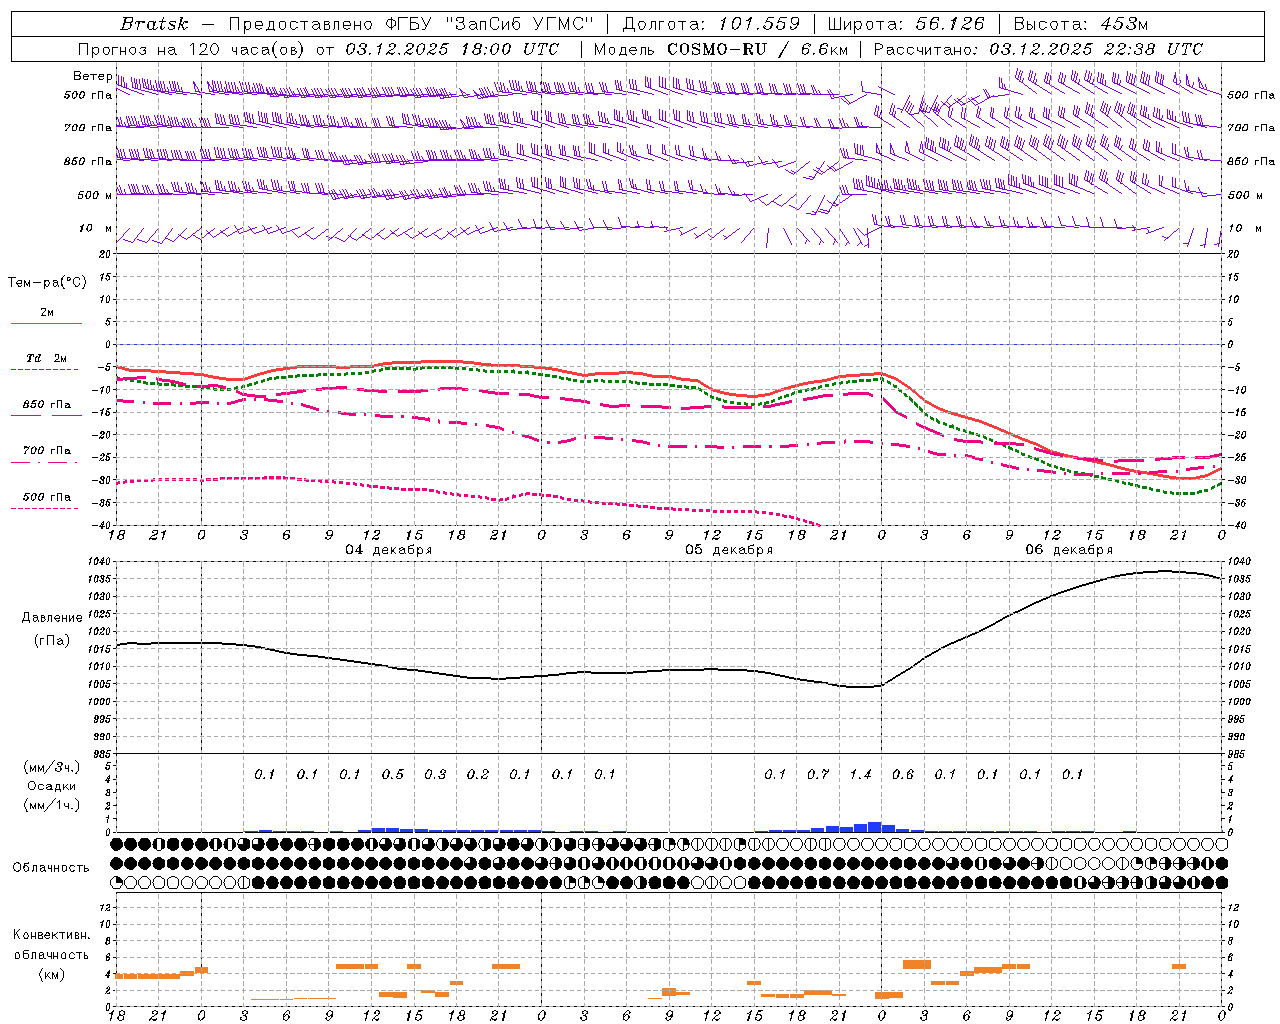Click the 'Тем-ра(°C)' temperature label
The height and width of the screenshot is (1024, 1280).
[47, 282]
